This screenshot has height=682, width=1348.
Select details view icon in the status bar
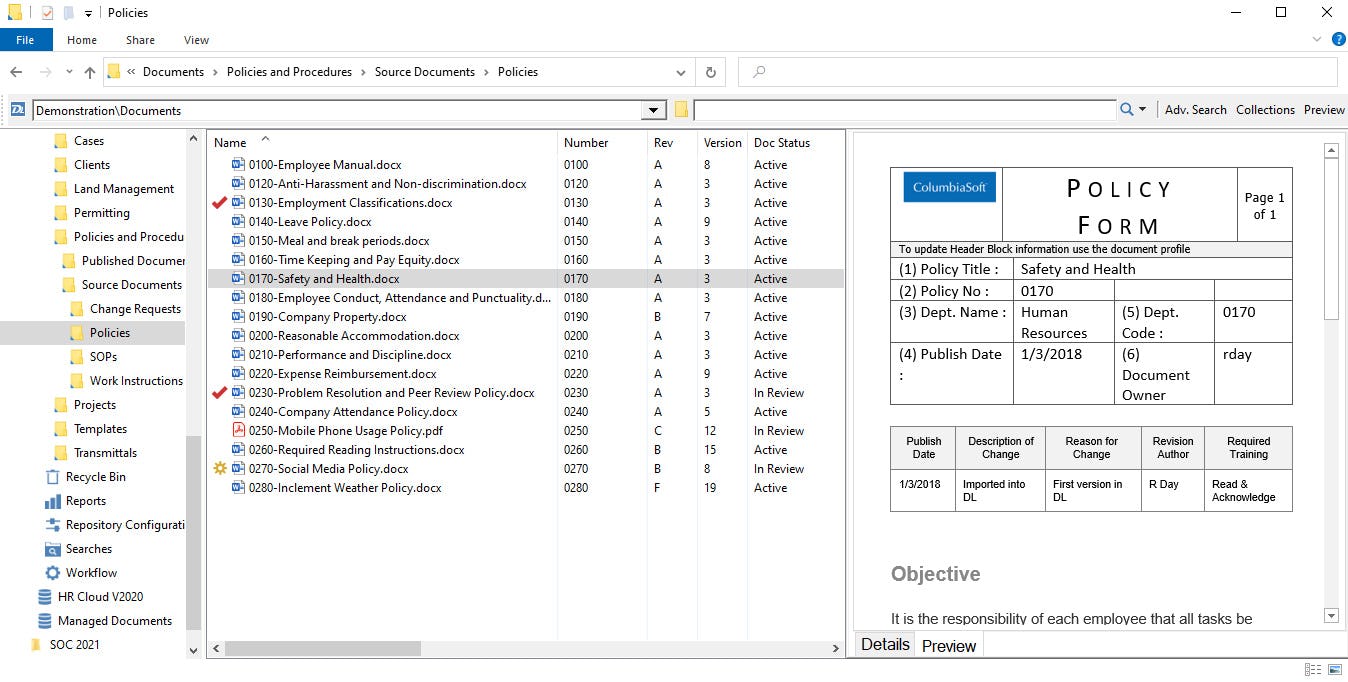coord(1311,668)
